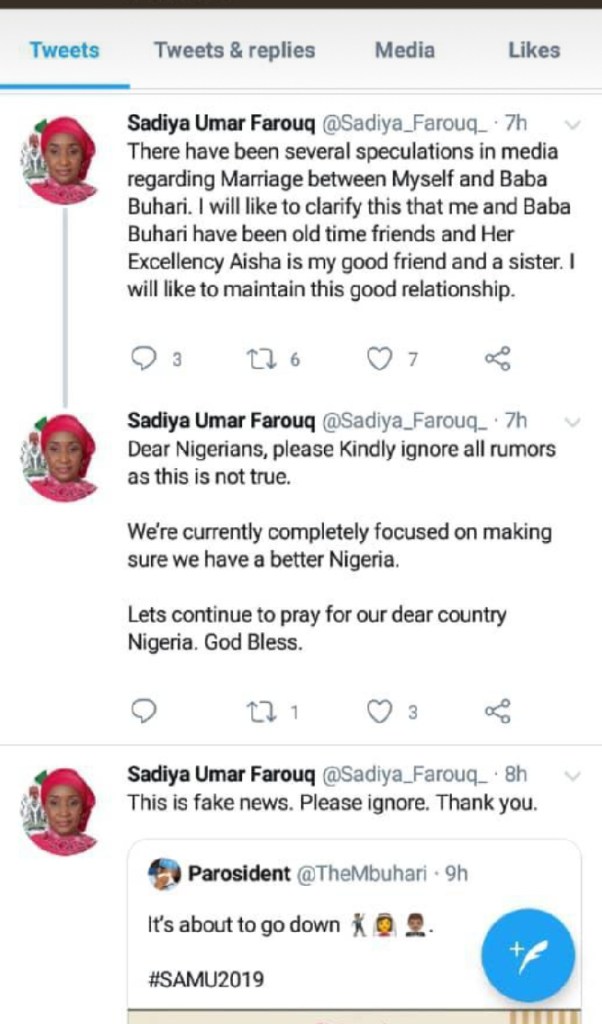Retweet the tweet about Baba Buhari friendship

[260, 359]
